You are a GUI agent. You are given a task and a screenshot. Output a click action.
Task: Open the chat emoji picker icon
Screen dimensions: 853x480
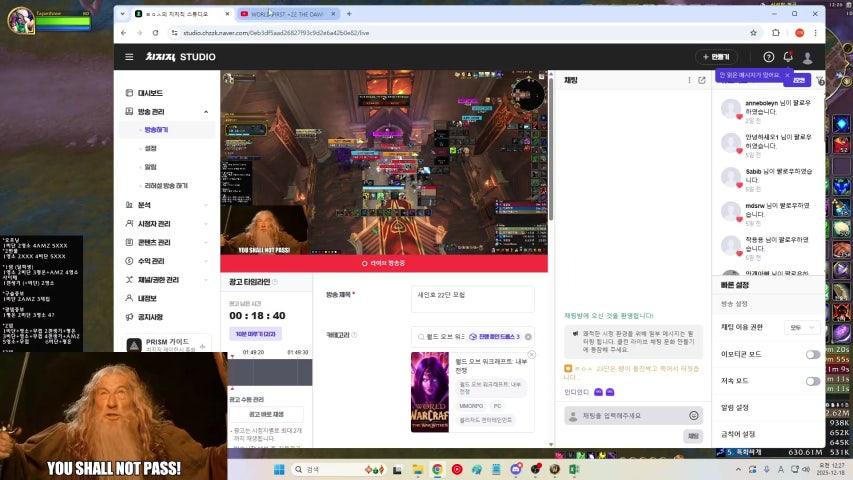click(x=693, y=415)
